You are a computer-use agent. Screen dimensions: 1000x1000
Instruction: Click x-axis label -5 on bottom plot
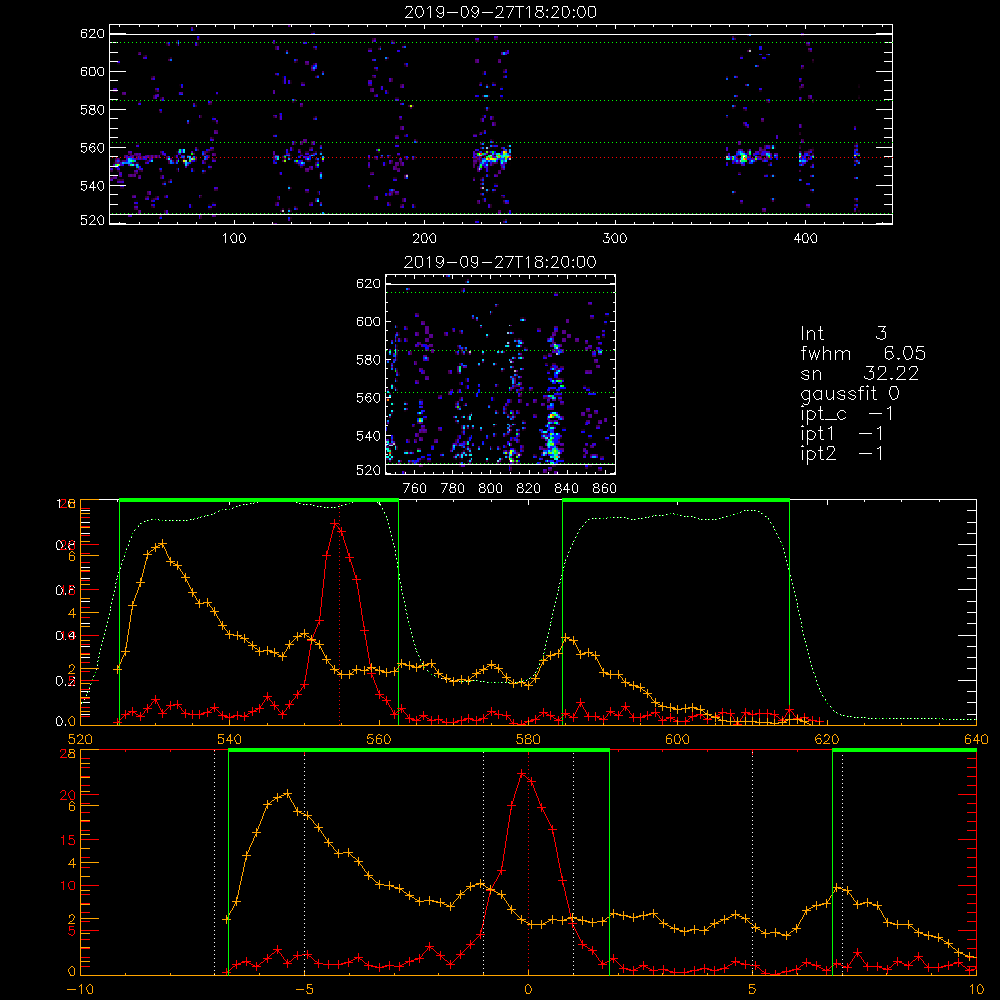(305, 990)
